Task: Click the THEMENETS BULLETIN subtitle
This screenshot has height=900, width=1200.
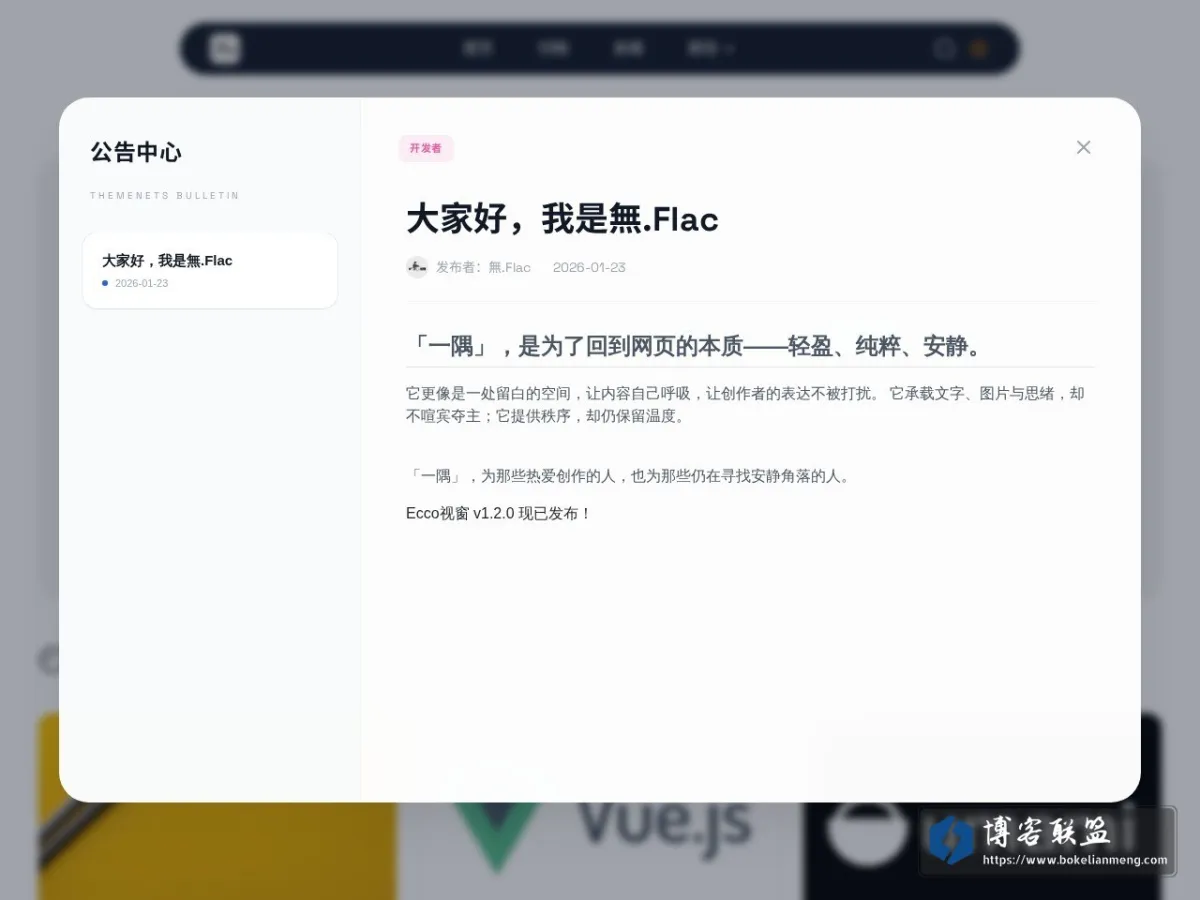Action: pos(165,196)
